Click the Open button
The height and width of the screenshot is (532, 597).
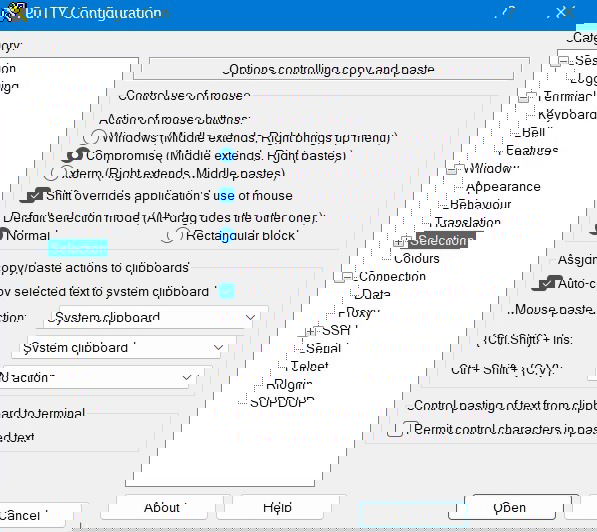tap(509, 507)
